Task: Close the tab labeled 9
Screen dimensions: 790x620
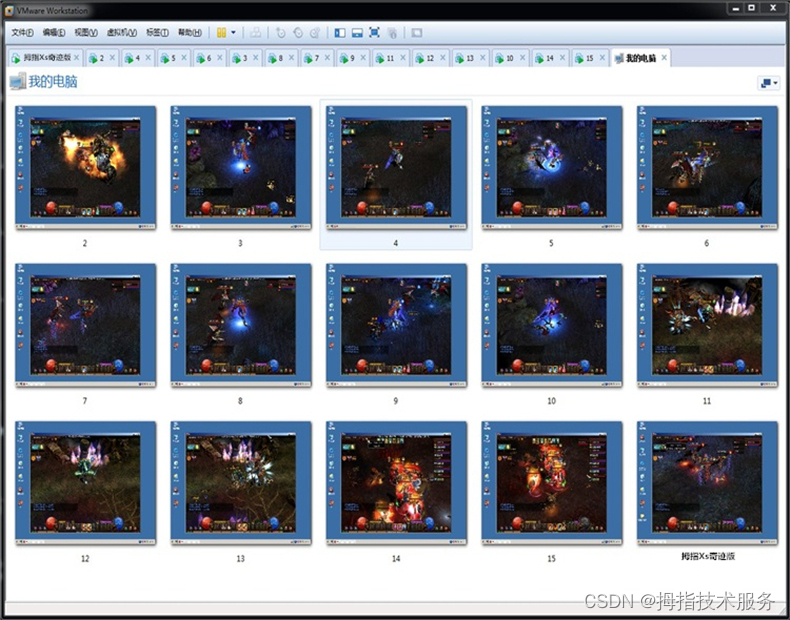Action: (x=363, y=58)
